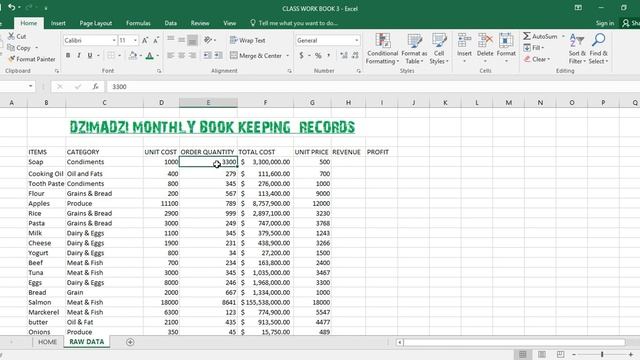640x360 pixels.
Task: Open Sort & Filter options
Action: 577,49
